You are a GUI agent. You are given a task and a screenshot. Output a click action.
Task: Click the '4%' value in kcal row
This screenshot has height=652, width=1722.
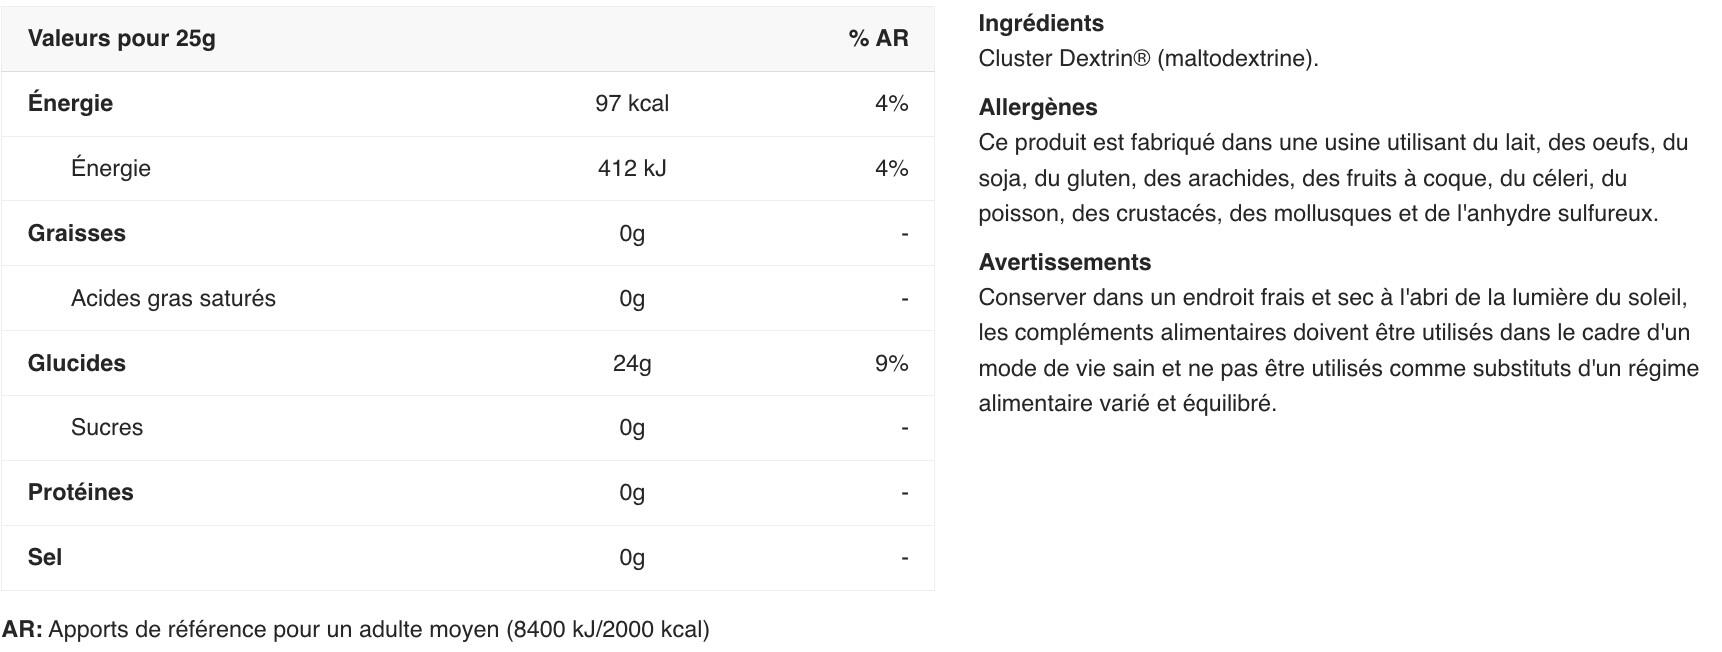coord(891,104)
